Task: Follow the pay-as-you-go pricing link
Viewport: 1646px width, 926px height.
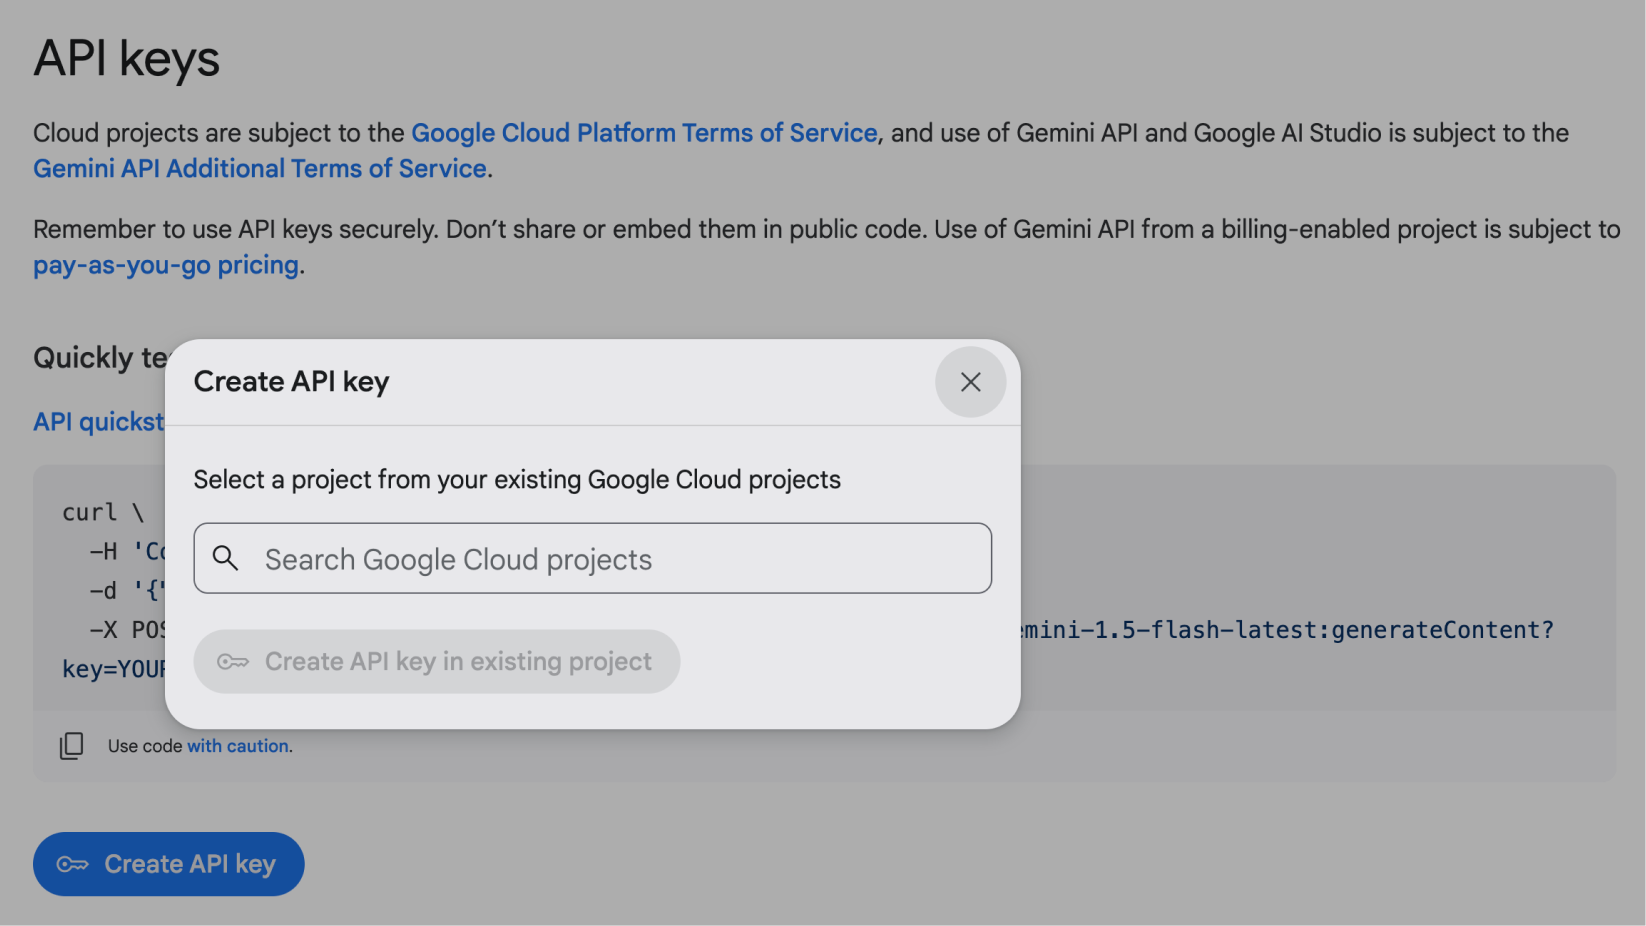Action: [166, 265]
